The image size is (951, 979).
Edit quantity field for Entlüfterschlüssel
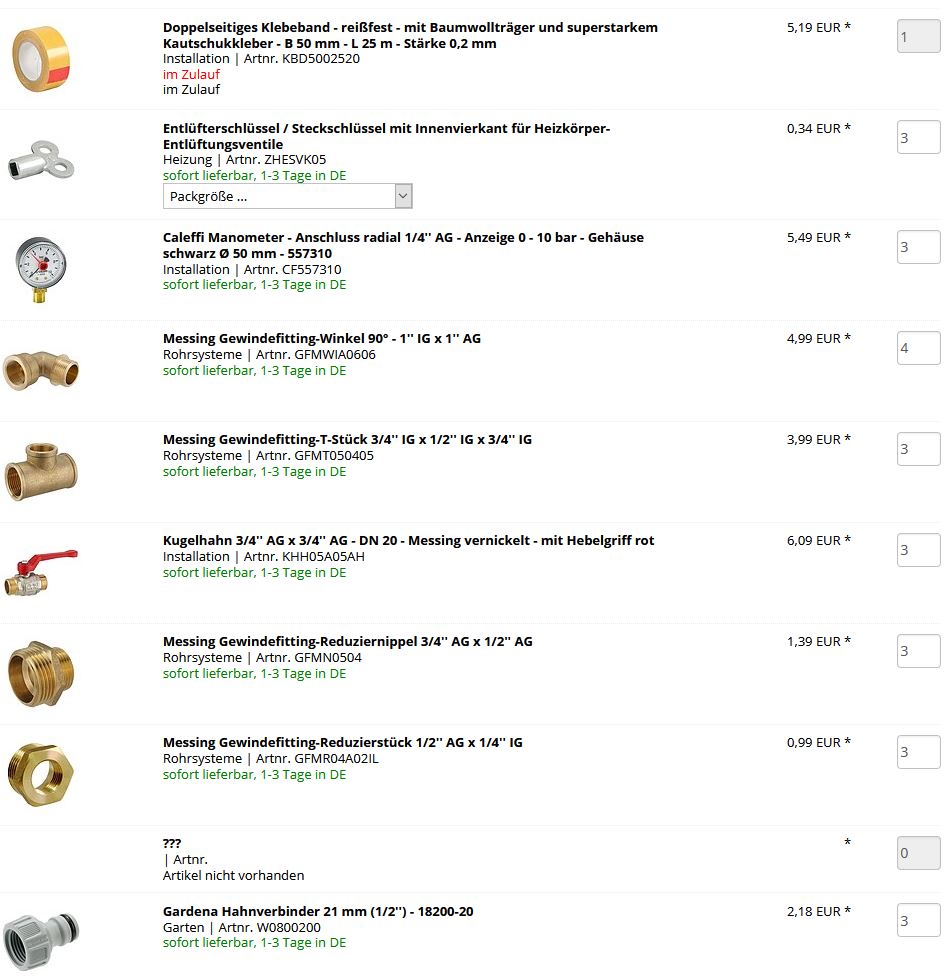[x=919, y=137]
